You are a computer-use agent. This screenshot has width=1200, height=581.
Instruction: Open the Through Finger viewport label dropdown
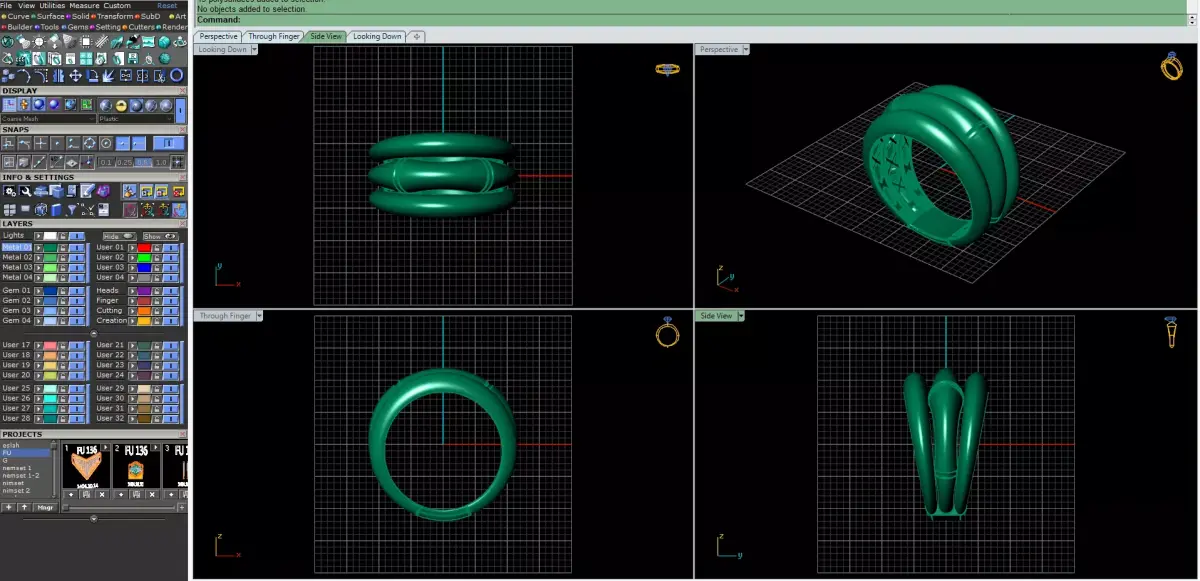[259, 315]
